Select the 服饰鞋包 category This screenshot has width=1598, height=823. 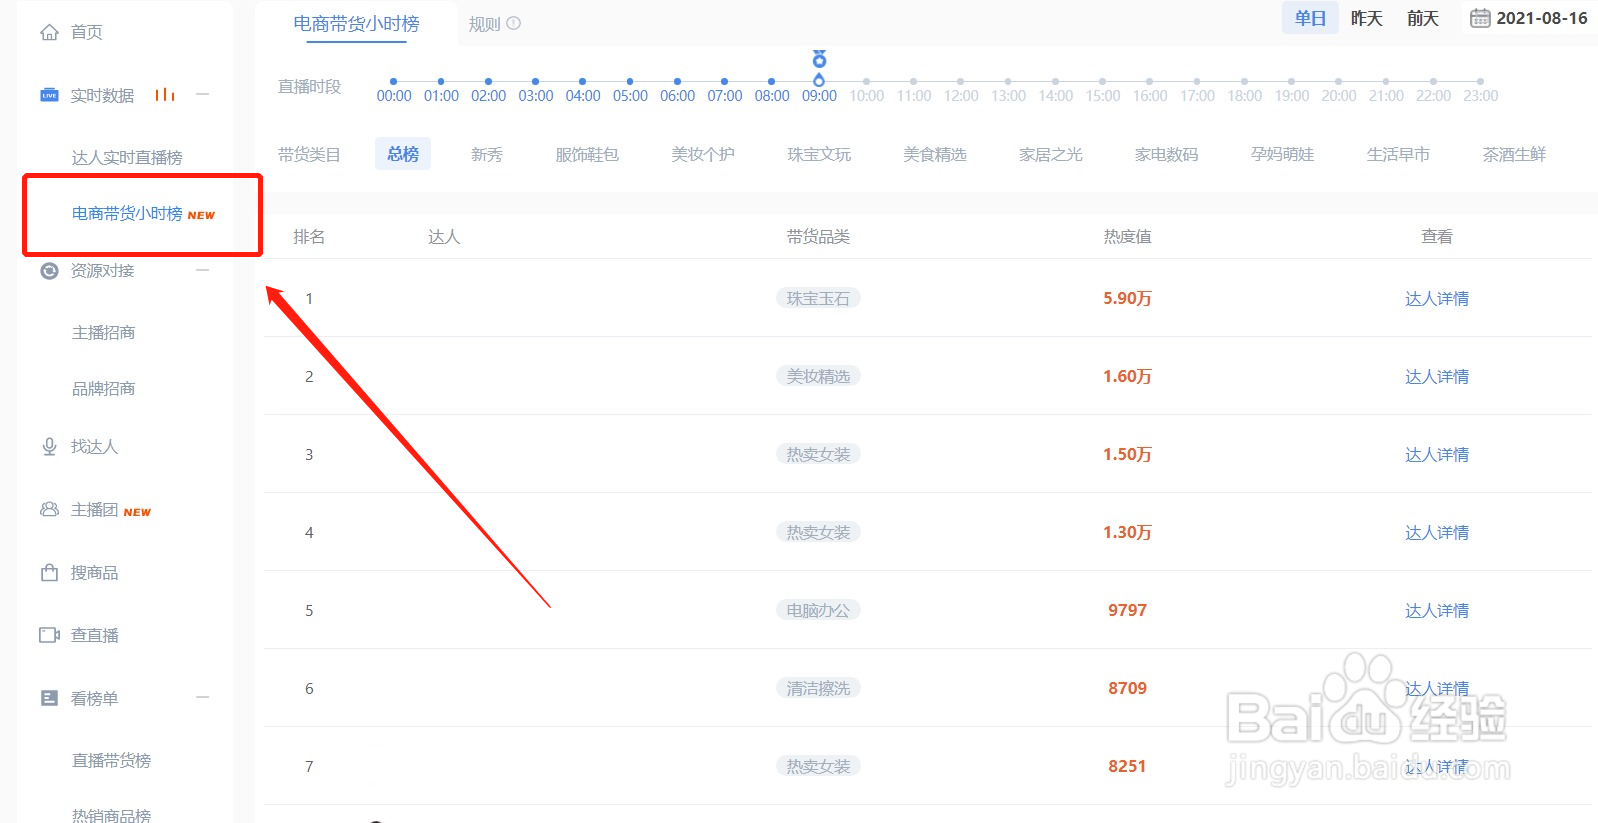click(x=587, y=154)
